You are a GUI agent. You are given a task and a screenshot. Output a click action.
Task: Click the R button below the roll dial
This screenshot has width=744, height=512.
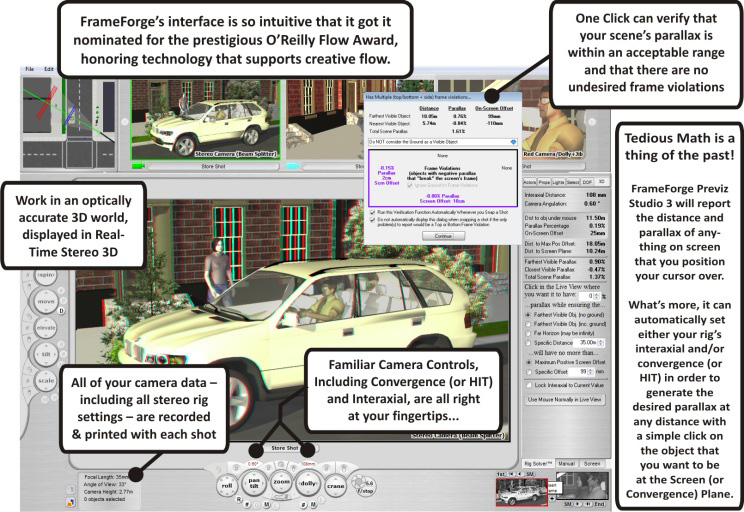(240, 500)
